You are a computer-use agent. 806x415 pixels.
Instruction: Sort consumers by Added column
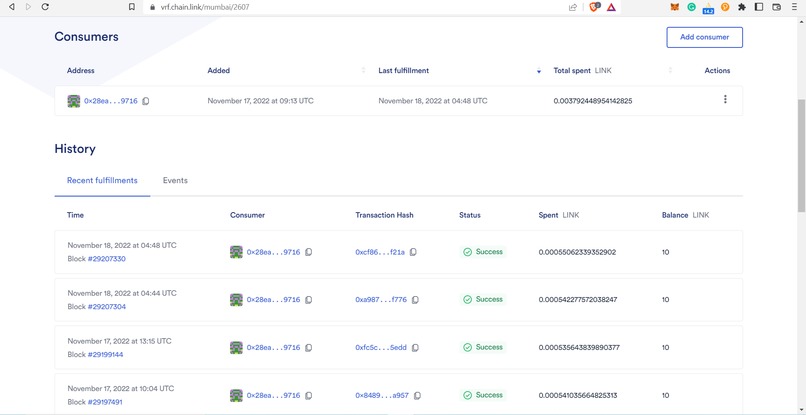tap(363, 70)
